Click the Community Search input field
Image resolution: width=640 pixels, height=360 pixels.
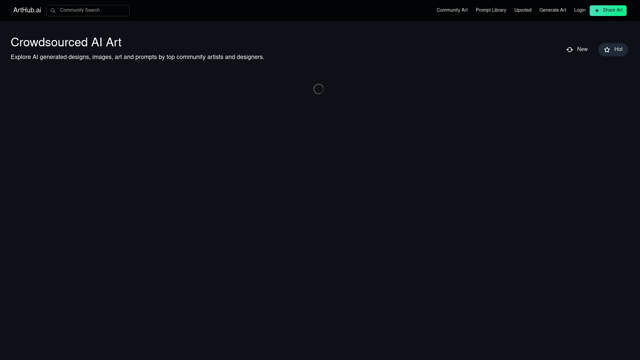tap(88, 10)
